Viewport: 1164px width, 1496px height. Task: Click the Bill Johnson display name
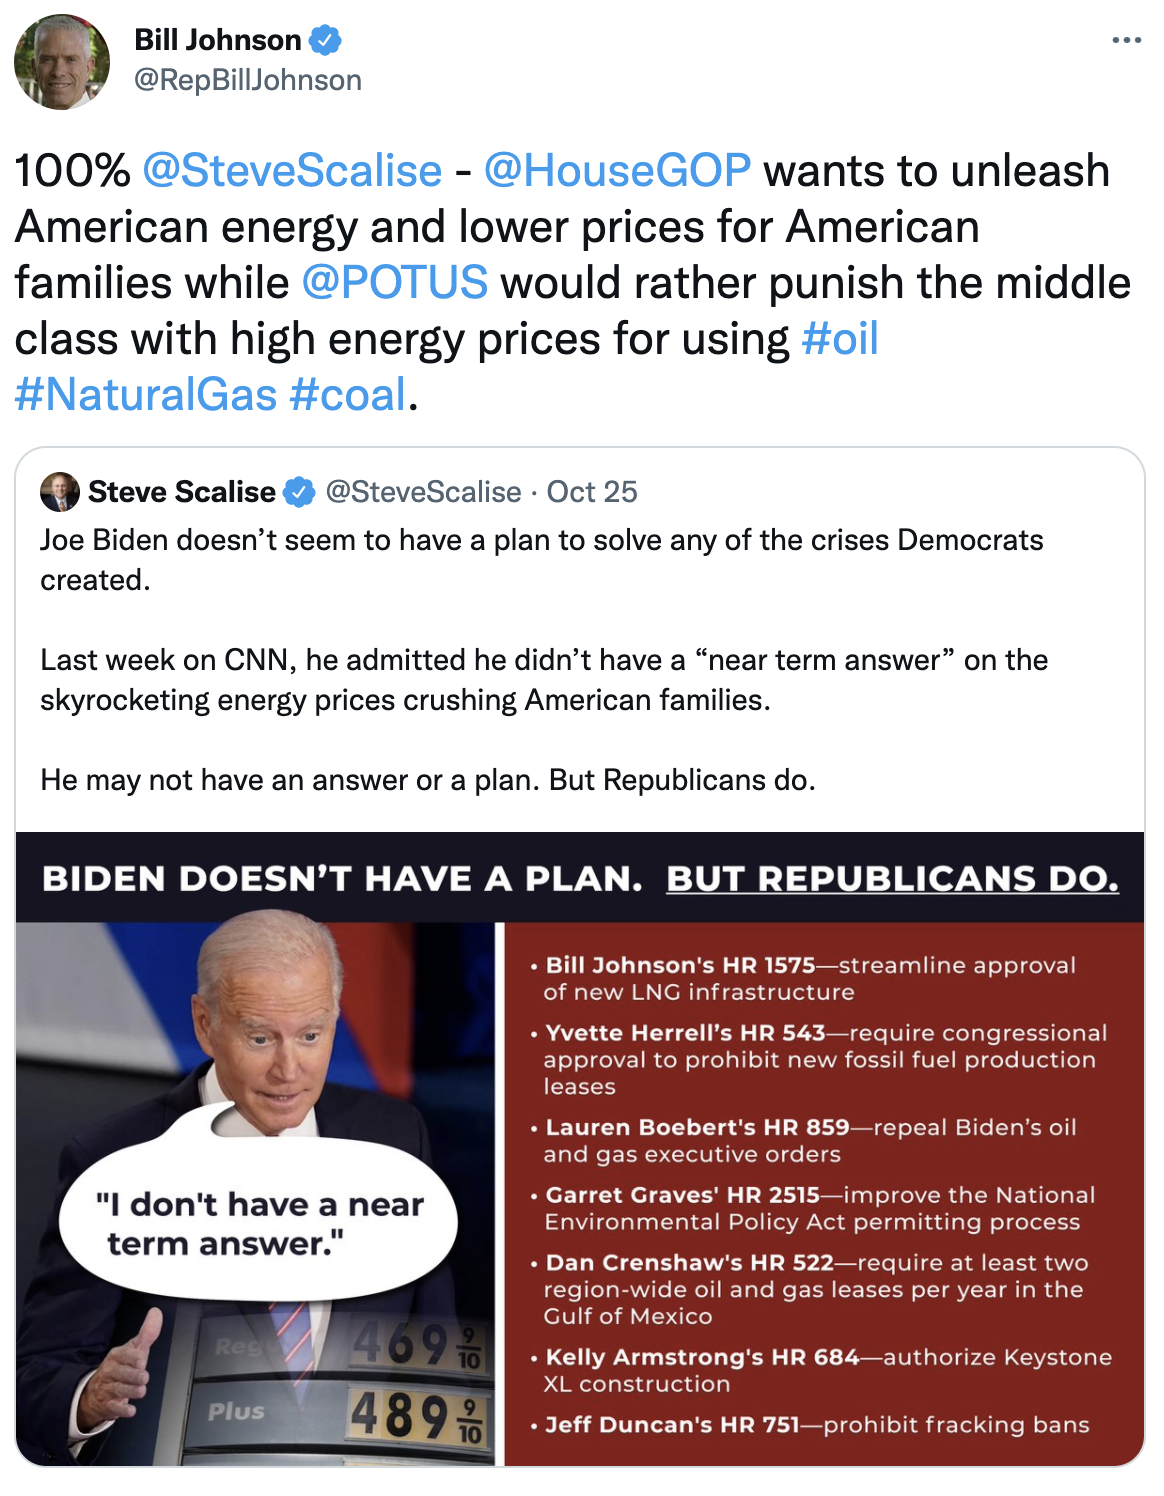218,40
